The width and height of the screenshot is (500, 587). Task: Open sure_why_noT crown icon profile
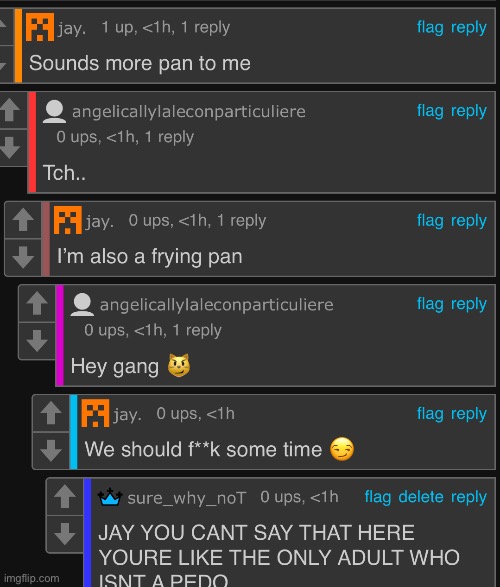[110, 498]
